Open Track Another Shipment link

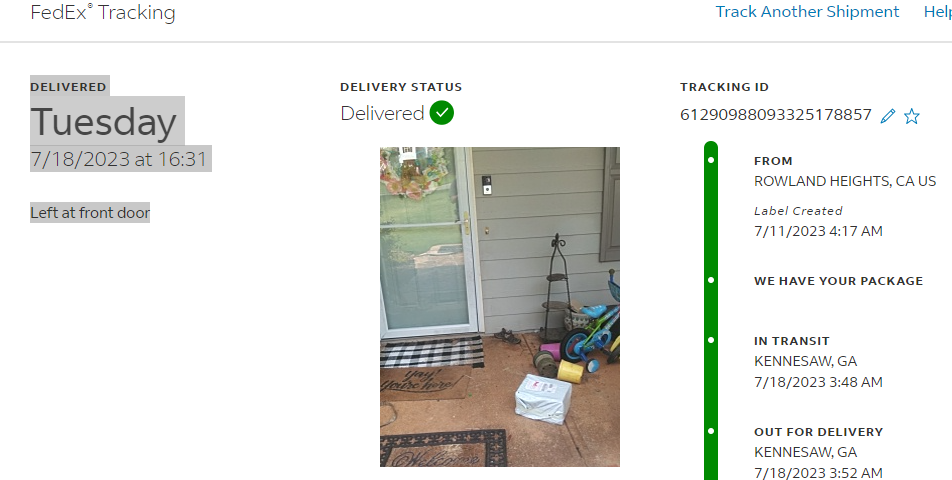807,12
